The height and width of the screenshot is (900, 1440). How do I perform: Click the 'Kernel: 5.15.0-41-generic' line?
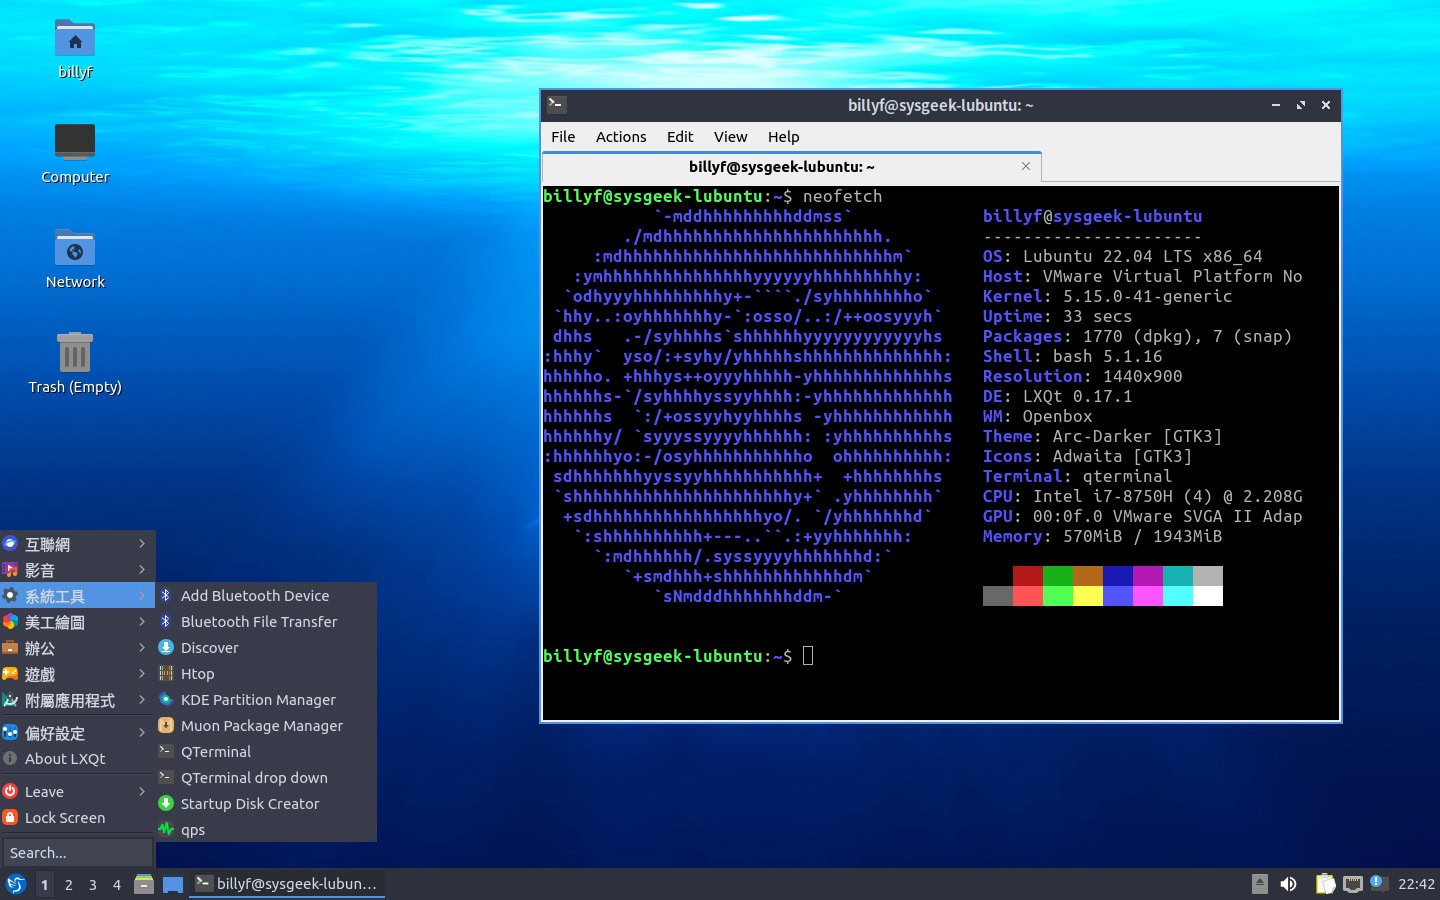coord(1107,296)
